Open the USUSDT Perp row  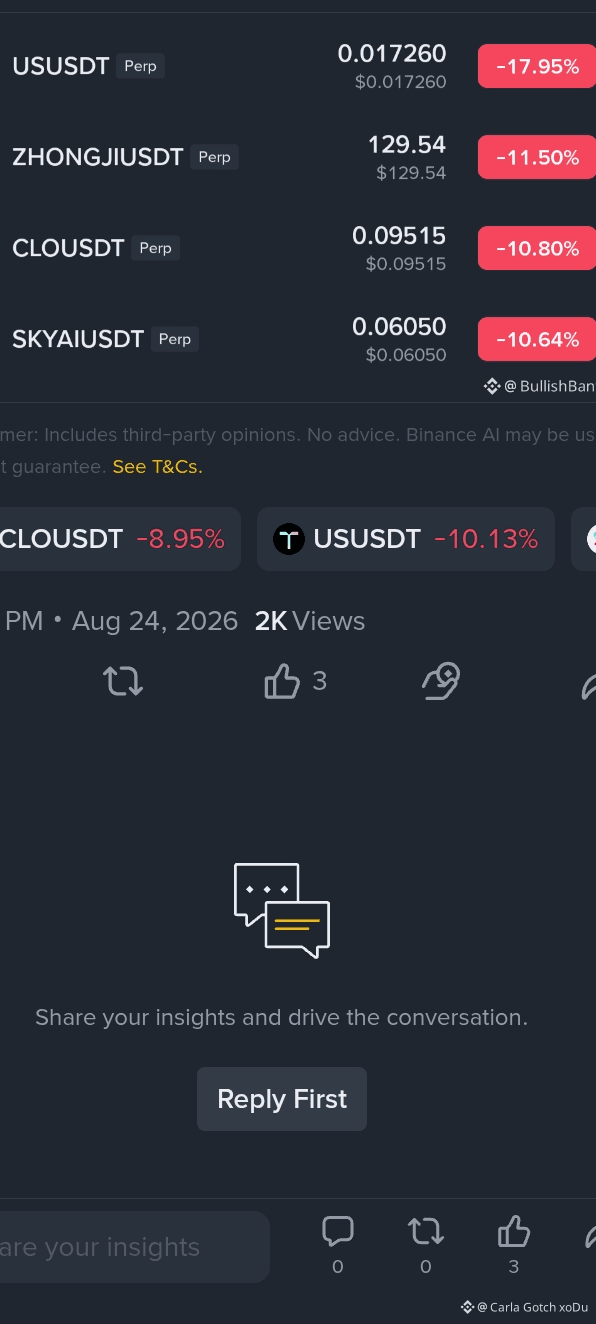pos(298,67)
